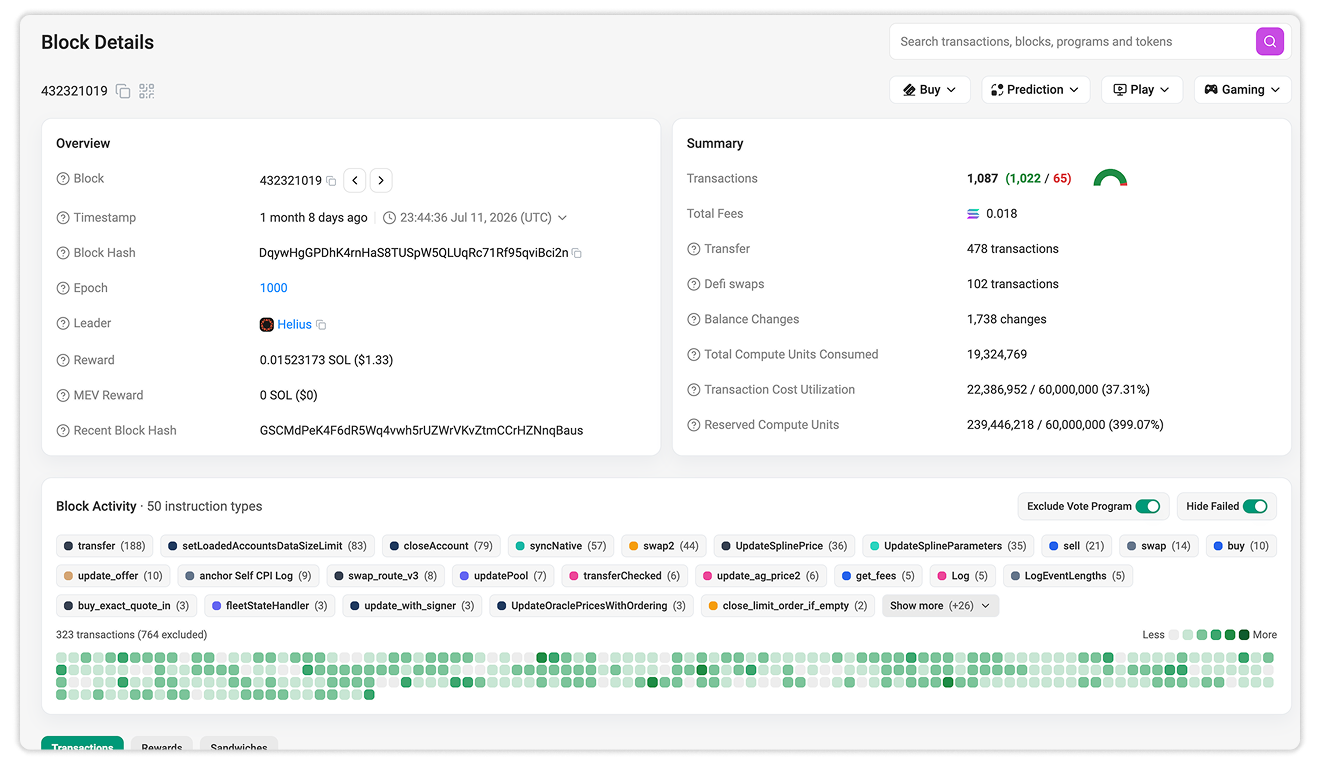Select close_limit_order_if_empty (2) chip
The width and height of the screenshot is (1320, 765).
(x=788, y=606)
